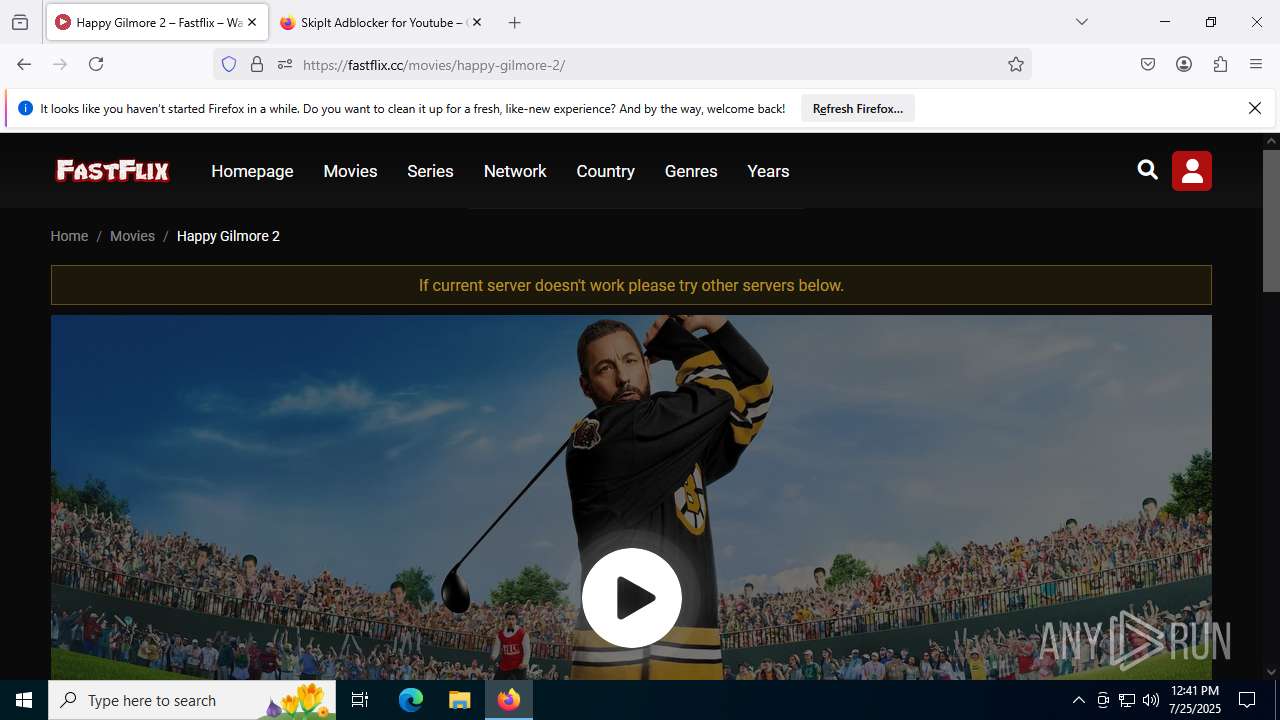Open the site search magnifier icon
Viewport: 1280px width, 720px height.
[x=1147, y=170]
